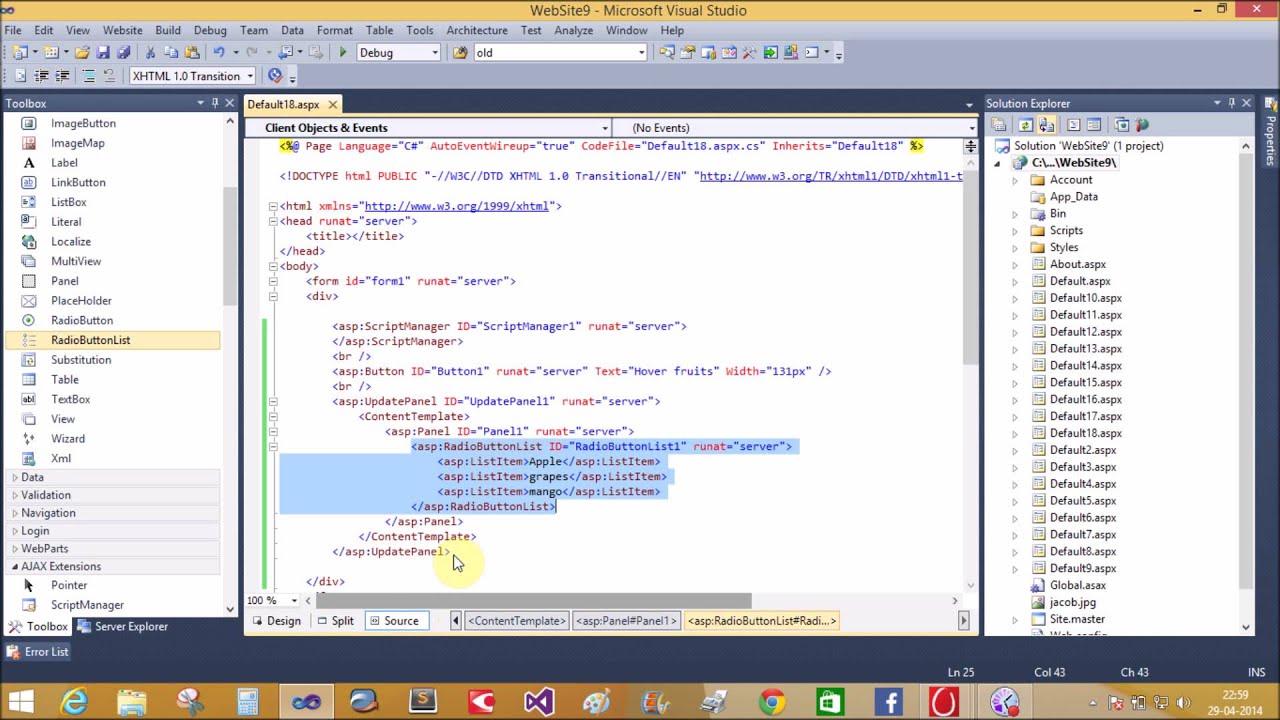Pin the Toolbox panel with auto-hide pushpin

[214, 103]
